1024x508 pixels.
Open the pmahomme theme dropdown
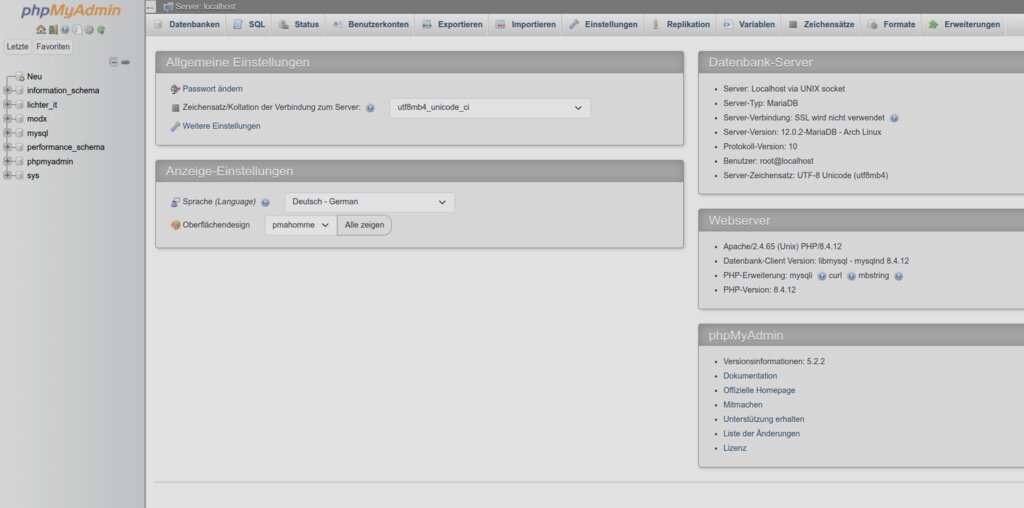[299, 226]
